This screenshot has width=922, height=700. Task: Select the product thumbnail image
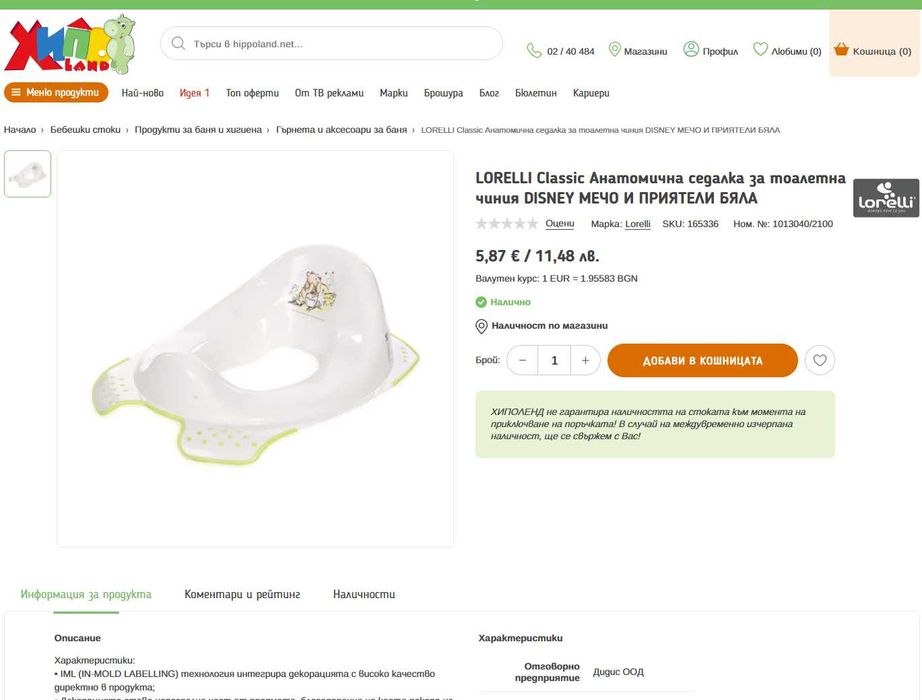(28, 174)
